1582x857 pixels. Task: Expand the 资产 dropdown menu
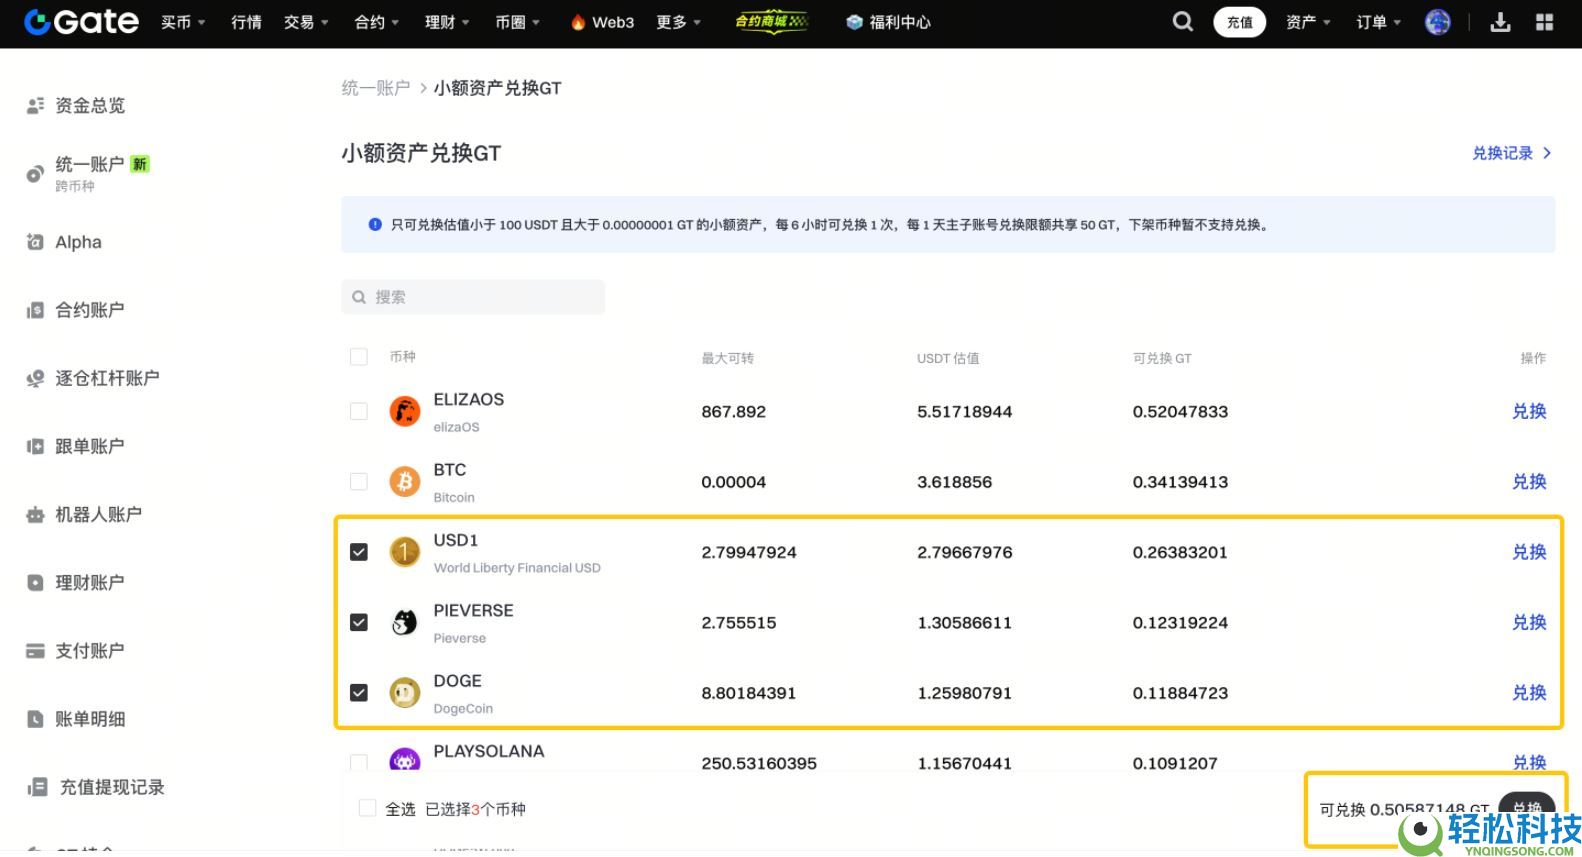pos(1308,22)
